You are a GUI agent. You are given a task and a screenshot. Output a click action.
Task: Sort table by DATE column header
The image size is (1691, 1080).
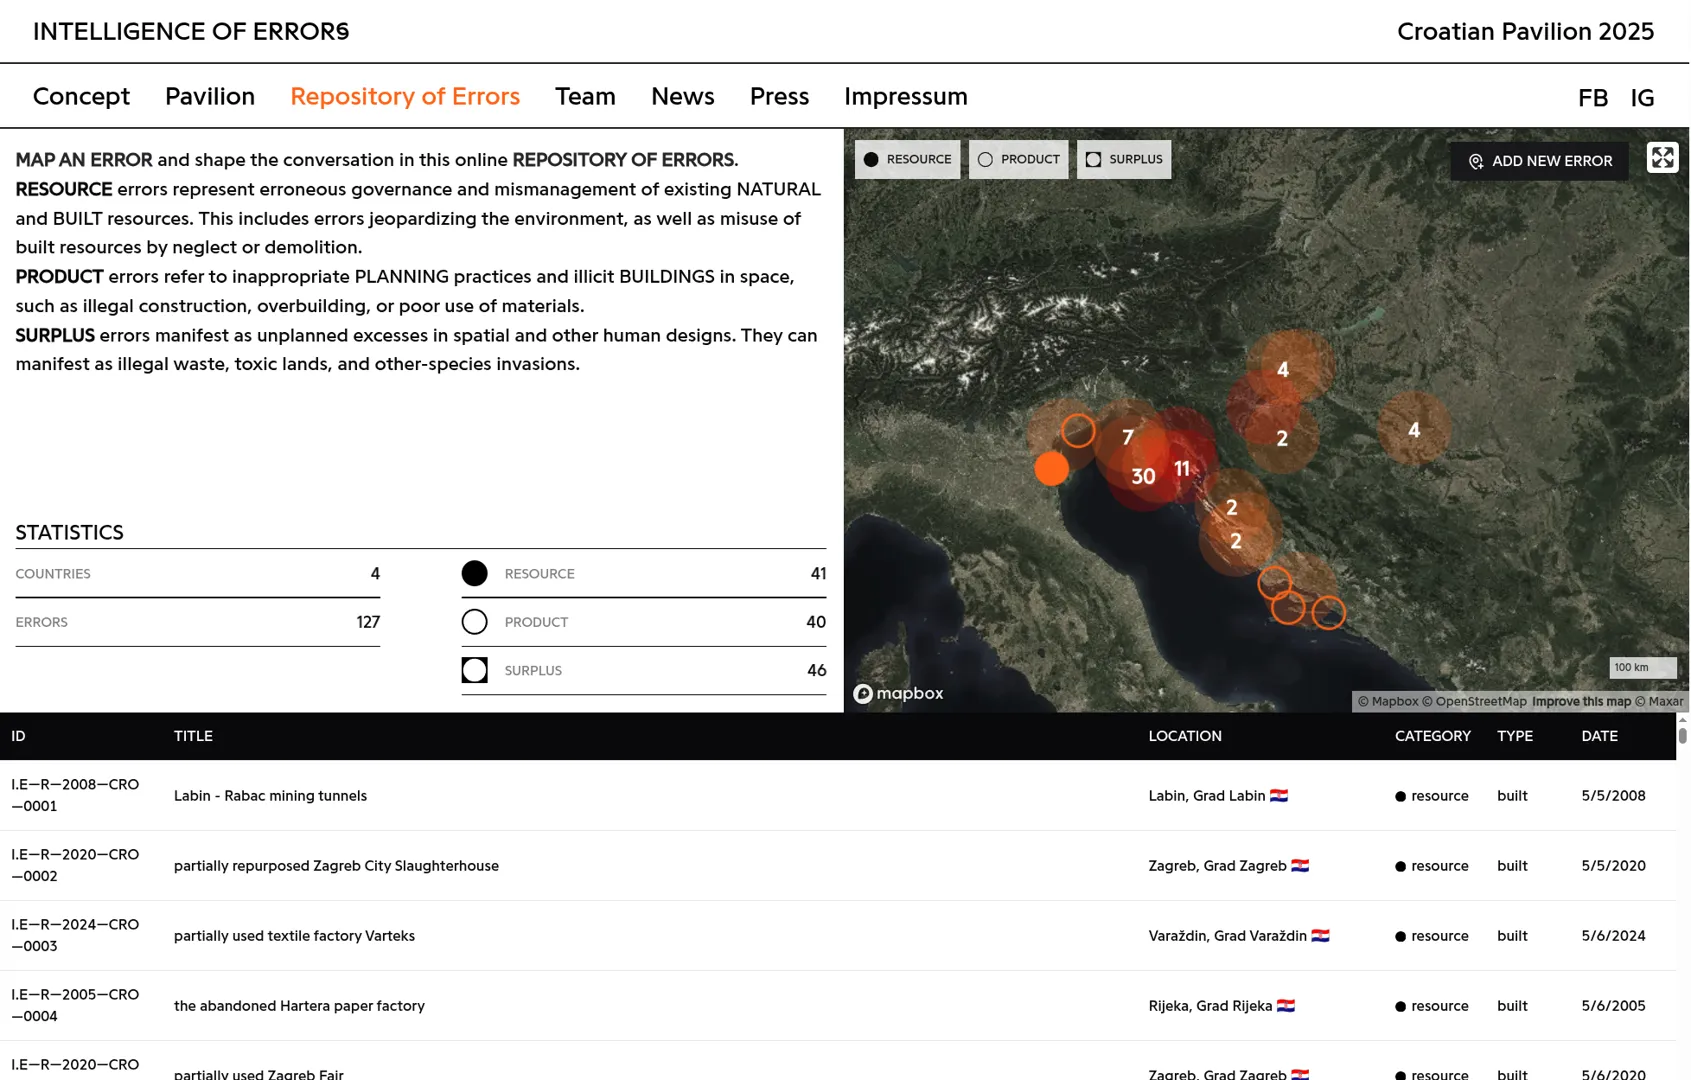coord(1599,736)
